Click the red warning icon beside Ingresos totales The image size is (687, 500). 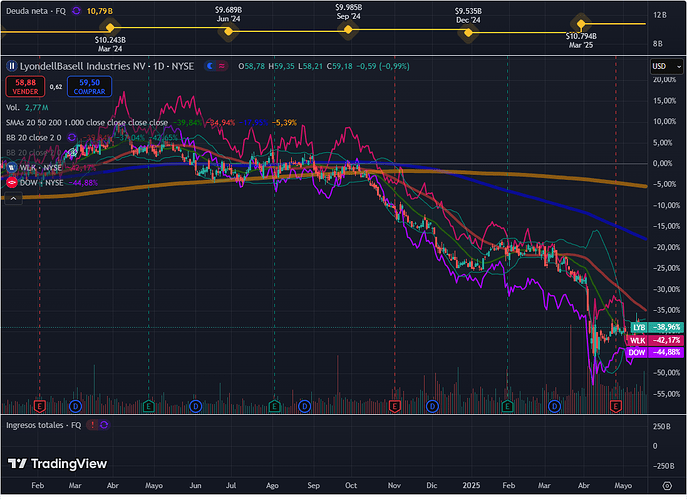pyautogui.click(x=92, y=425)
